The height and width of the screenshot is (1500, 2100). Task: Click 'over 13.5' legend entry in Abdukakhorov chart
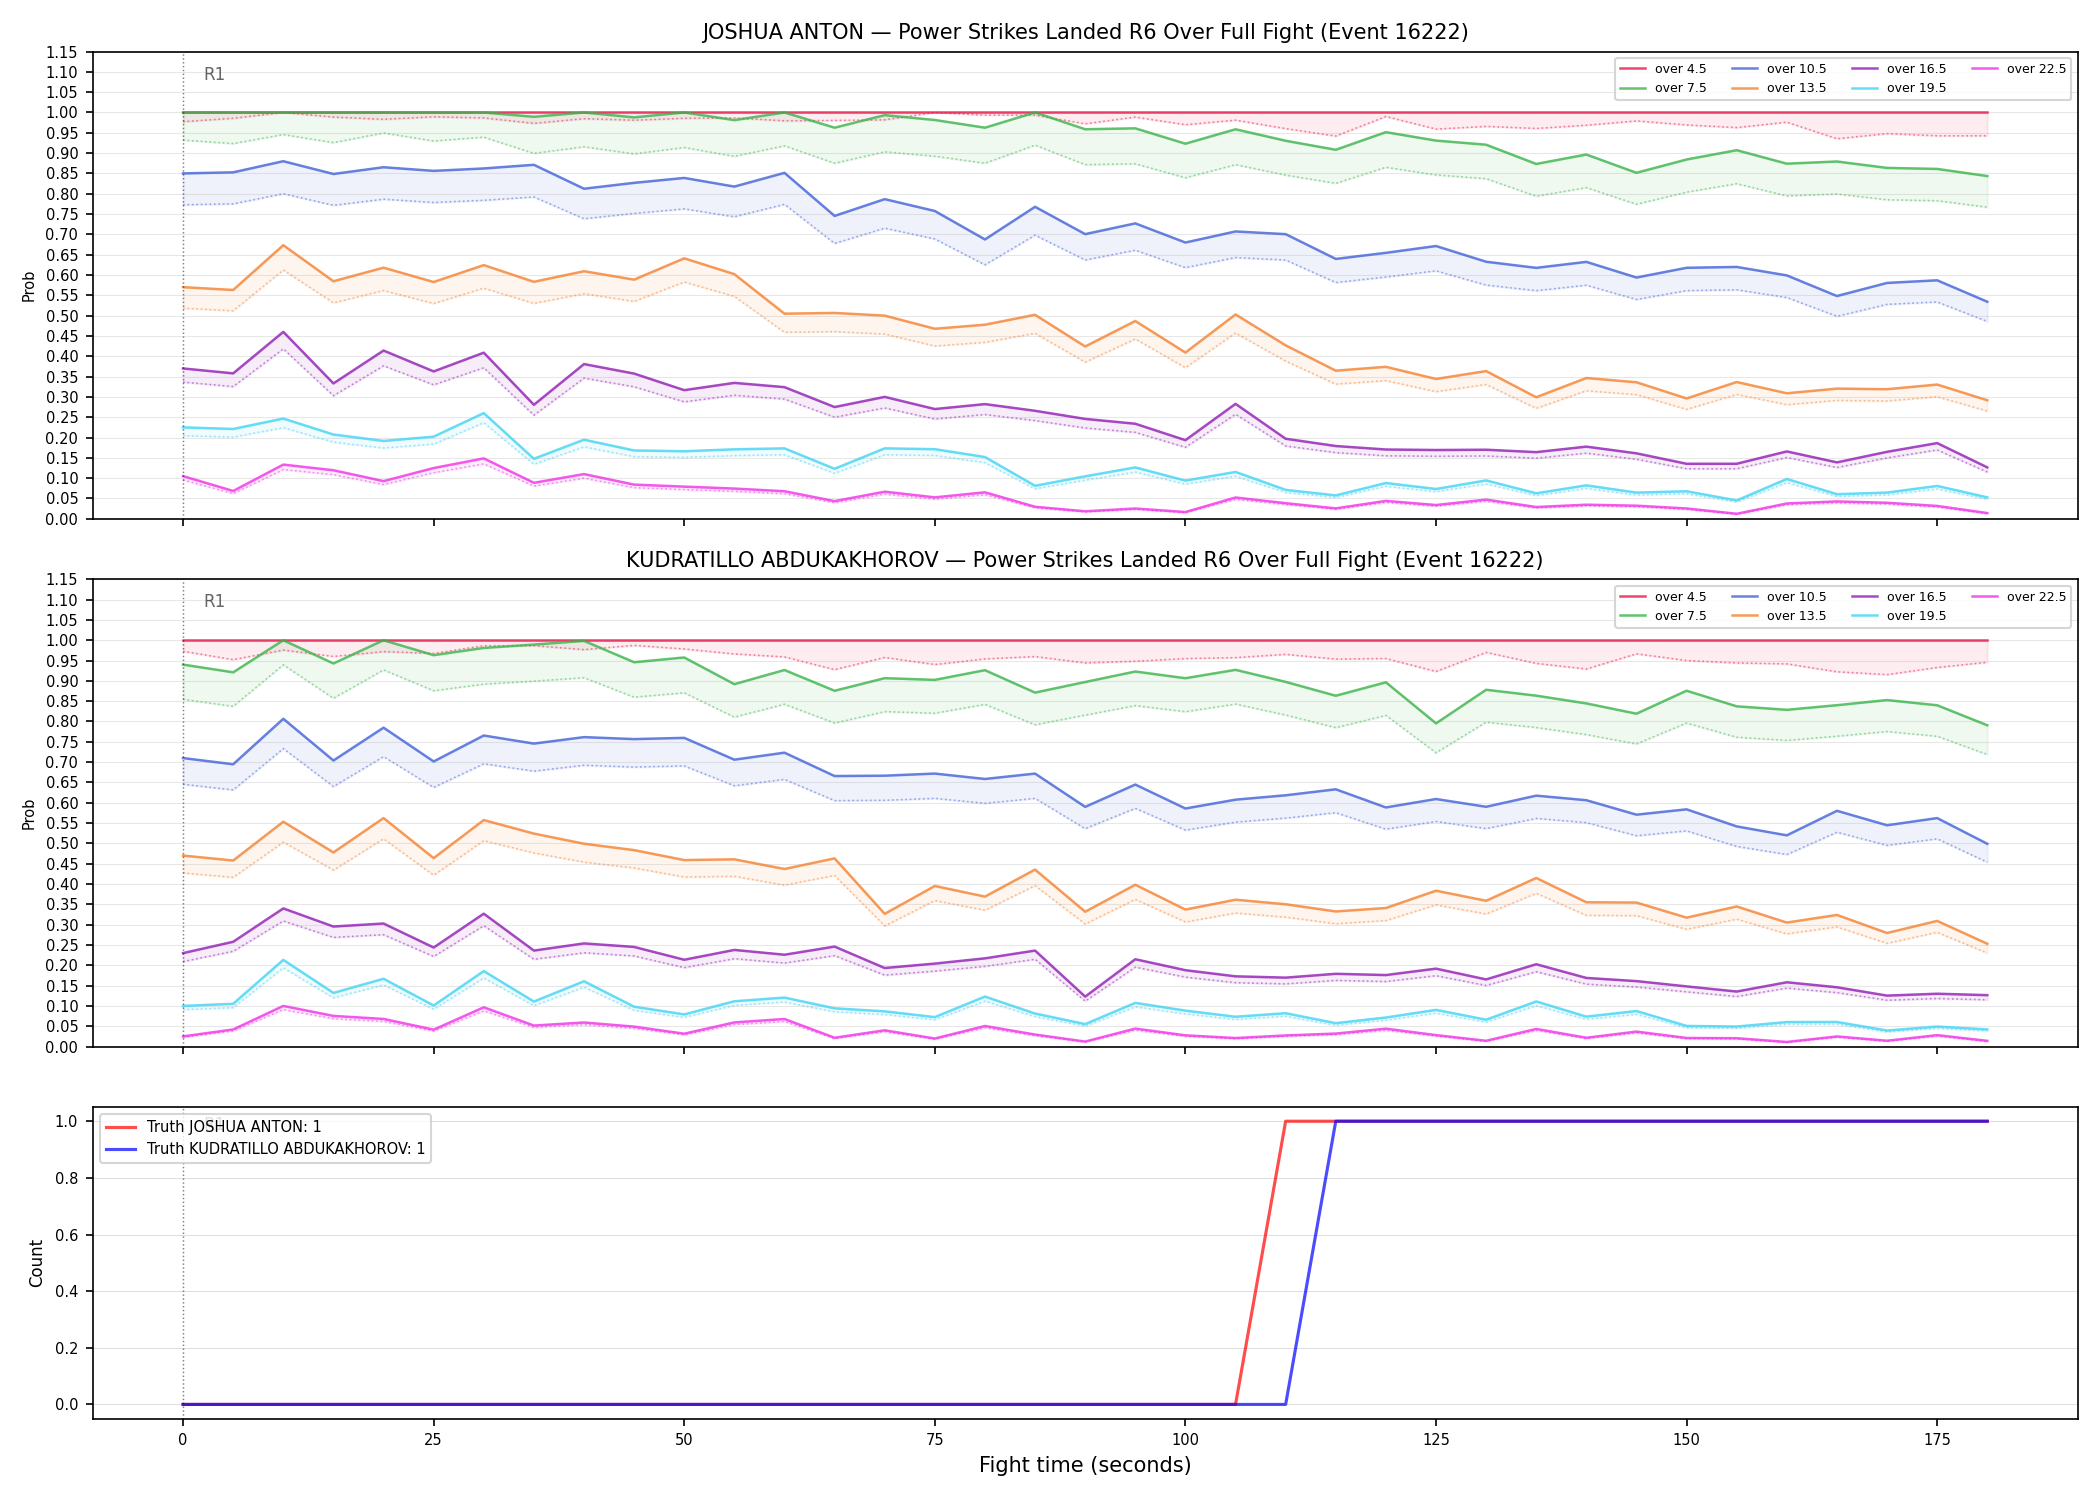tap(1779, 616)
